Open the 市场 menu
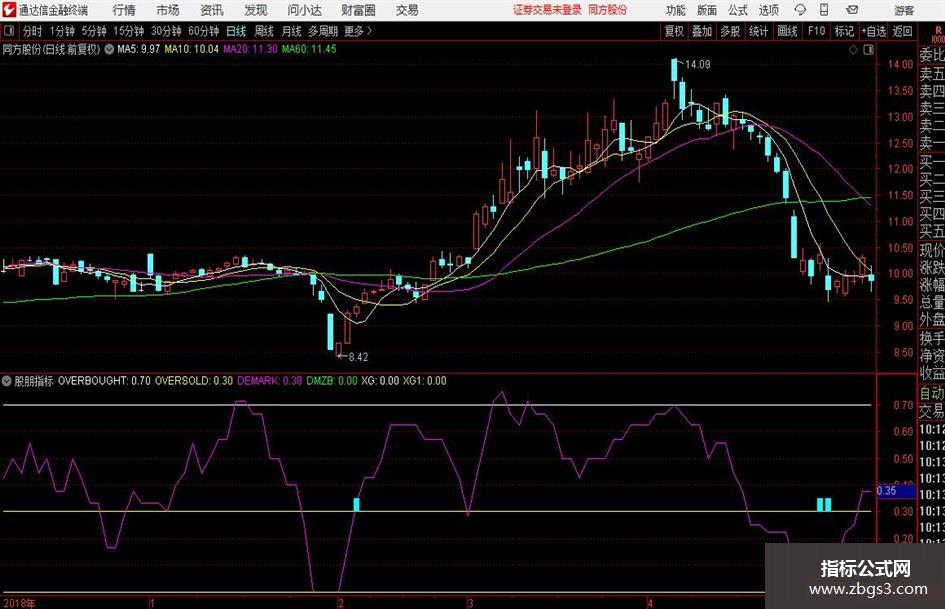945x609 pixels. [x=168, y=10]
